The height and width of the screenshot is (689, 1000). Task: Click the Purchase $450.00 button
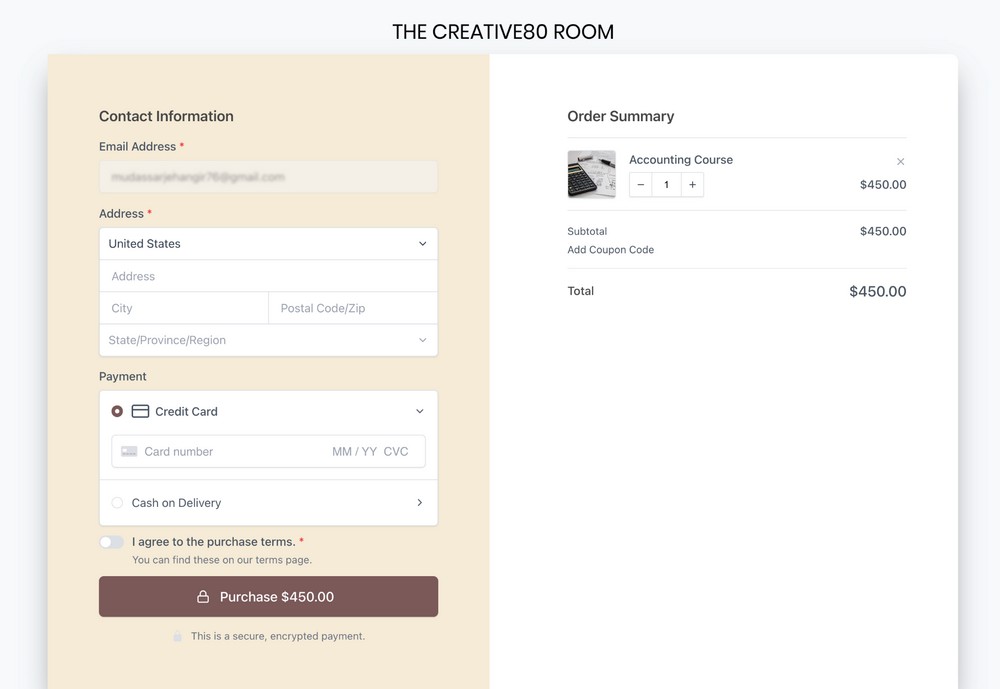click(x=268, y=596)
